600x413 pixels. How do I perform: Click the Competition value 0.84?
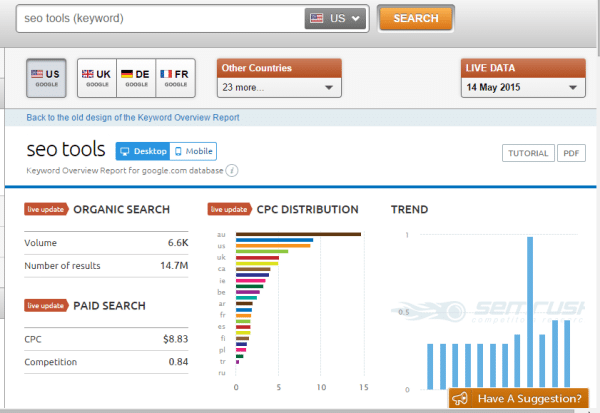178,362
